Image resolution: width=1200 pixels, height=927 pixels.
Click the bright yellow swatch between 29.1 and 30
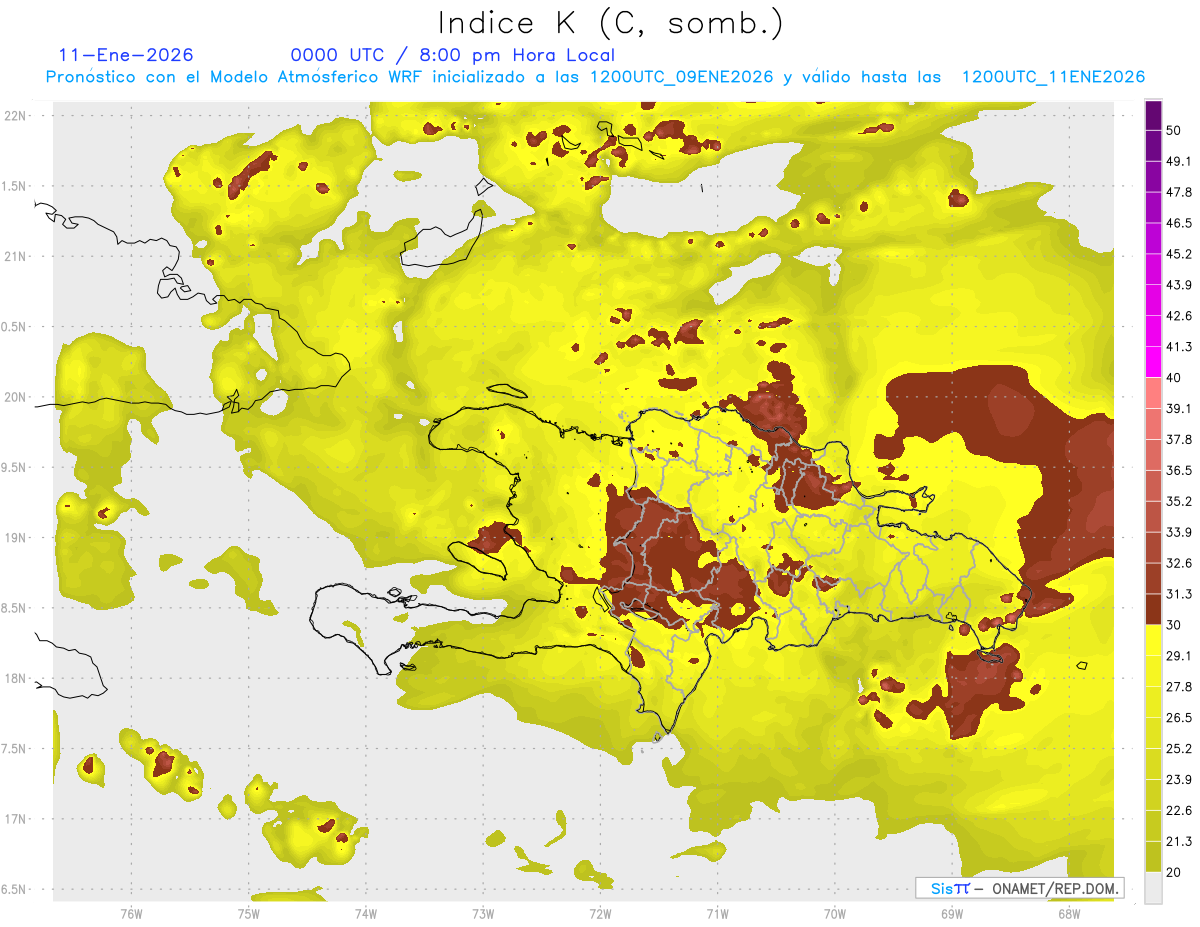point(1153,640)
